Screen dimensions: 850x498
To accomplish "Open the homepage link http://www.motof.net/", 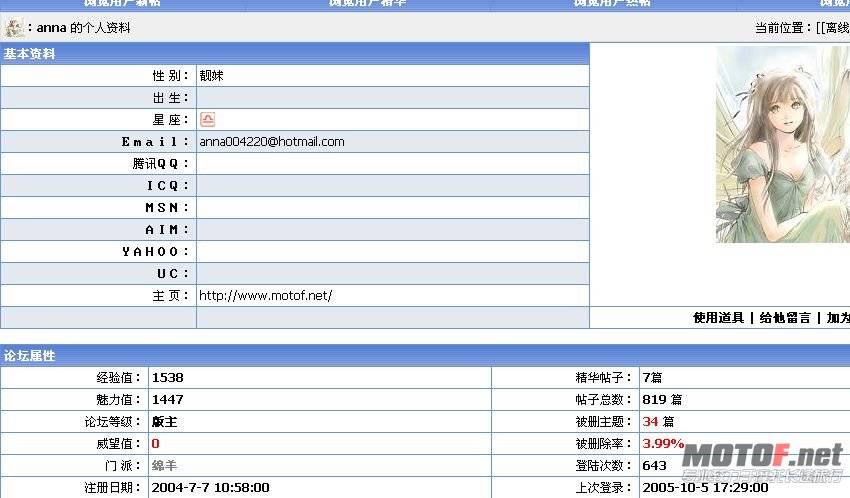I will click(x=266, y=295).
